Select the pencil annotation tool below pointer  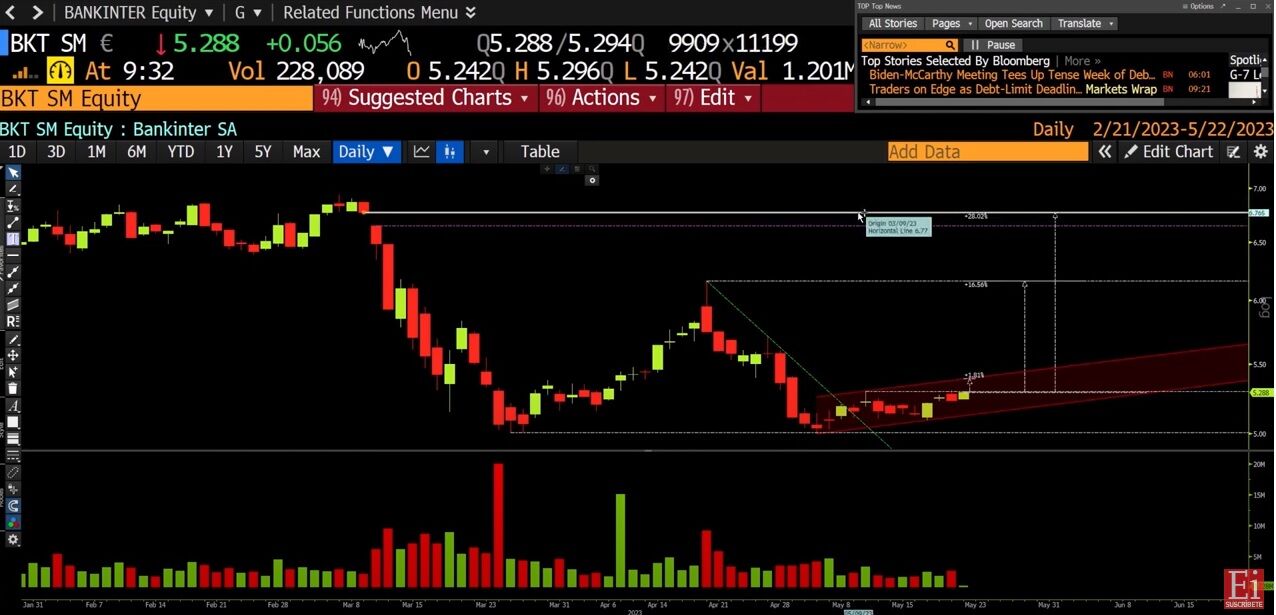pos(14,188)
